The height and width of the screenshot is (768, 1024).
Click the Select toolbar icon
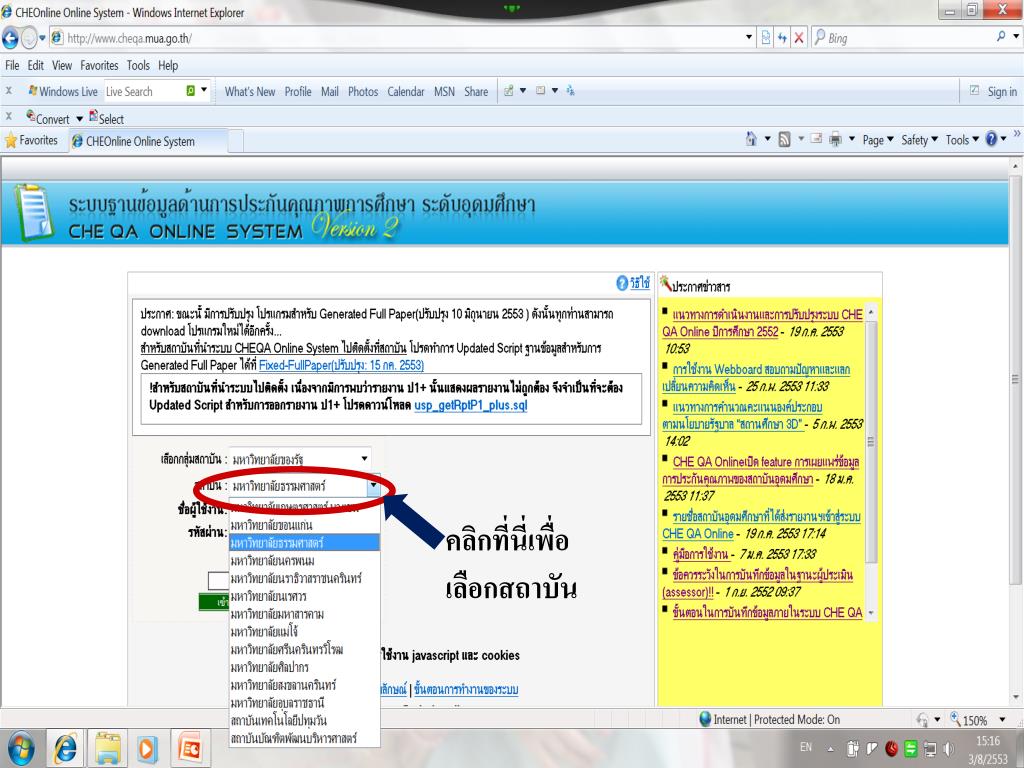[x=93, y=116]
